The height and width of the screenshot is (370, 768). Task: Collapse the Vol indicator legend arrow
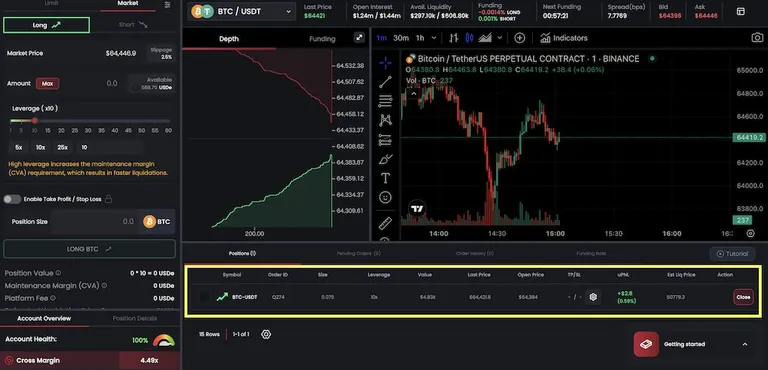413,93
